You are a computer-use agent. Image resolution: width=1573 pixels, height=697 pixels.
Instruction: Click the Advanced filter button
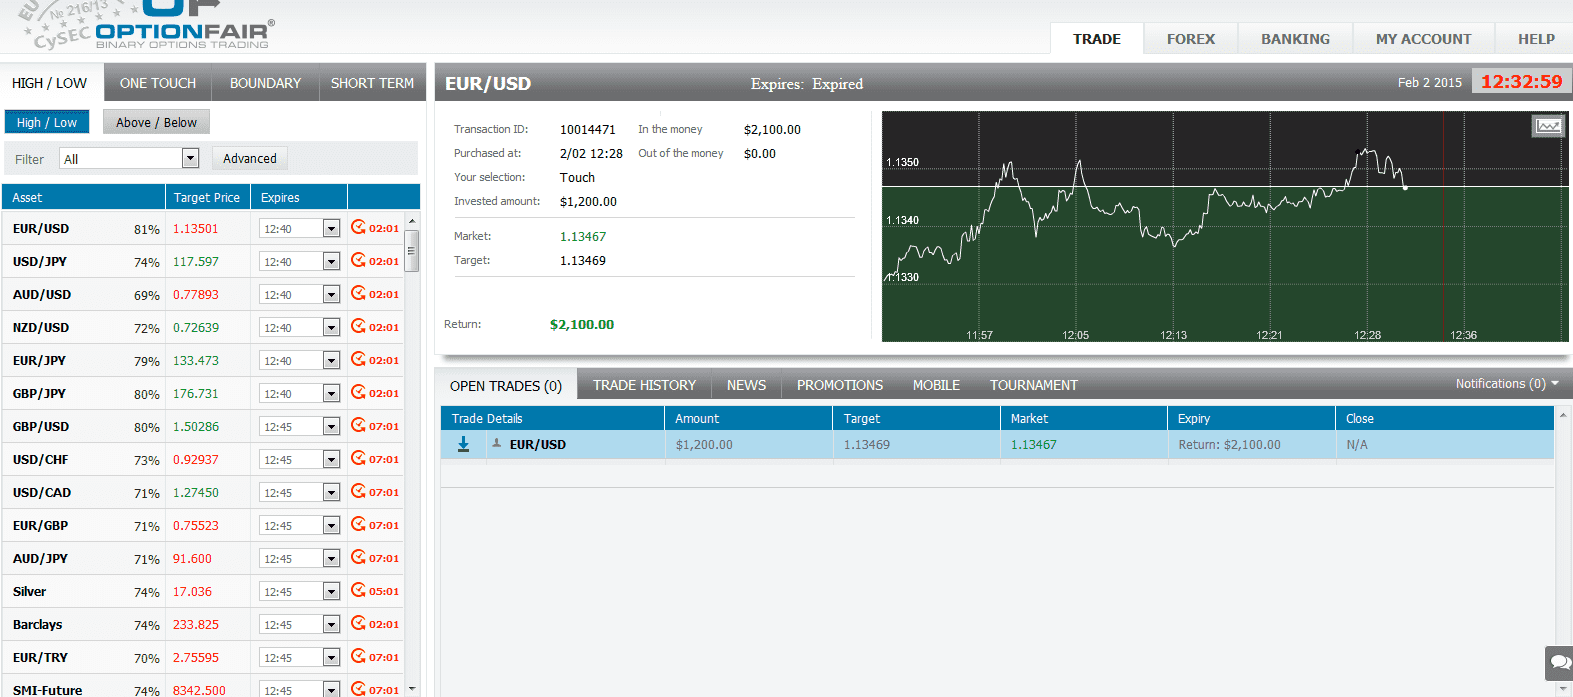(x=250, y=158)
